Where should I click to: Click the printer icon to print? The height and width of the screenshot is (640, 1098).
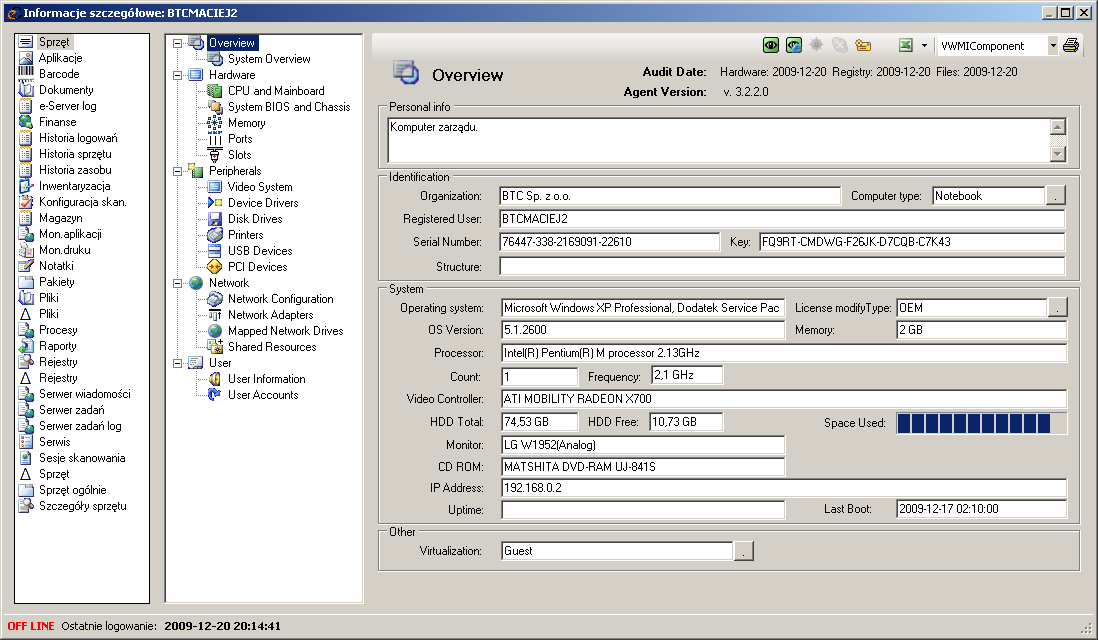tap(1071, 46)
